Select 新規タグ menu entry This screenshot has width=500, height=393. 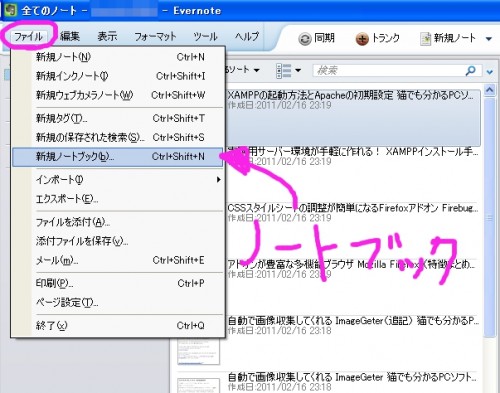click(x=118, y=118)
